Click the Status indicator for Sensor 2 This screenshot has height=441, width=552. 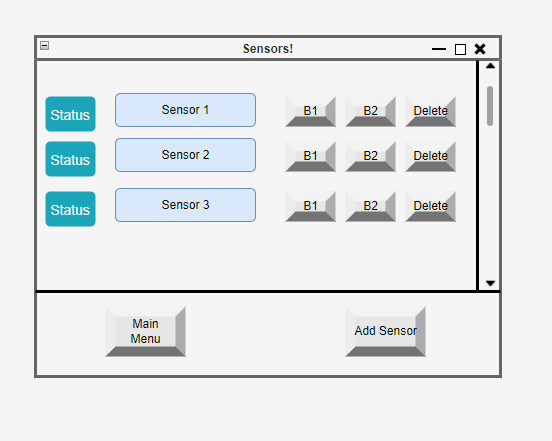[70, 159]
